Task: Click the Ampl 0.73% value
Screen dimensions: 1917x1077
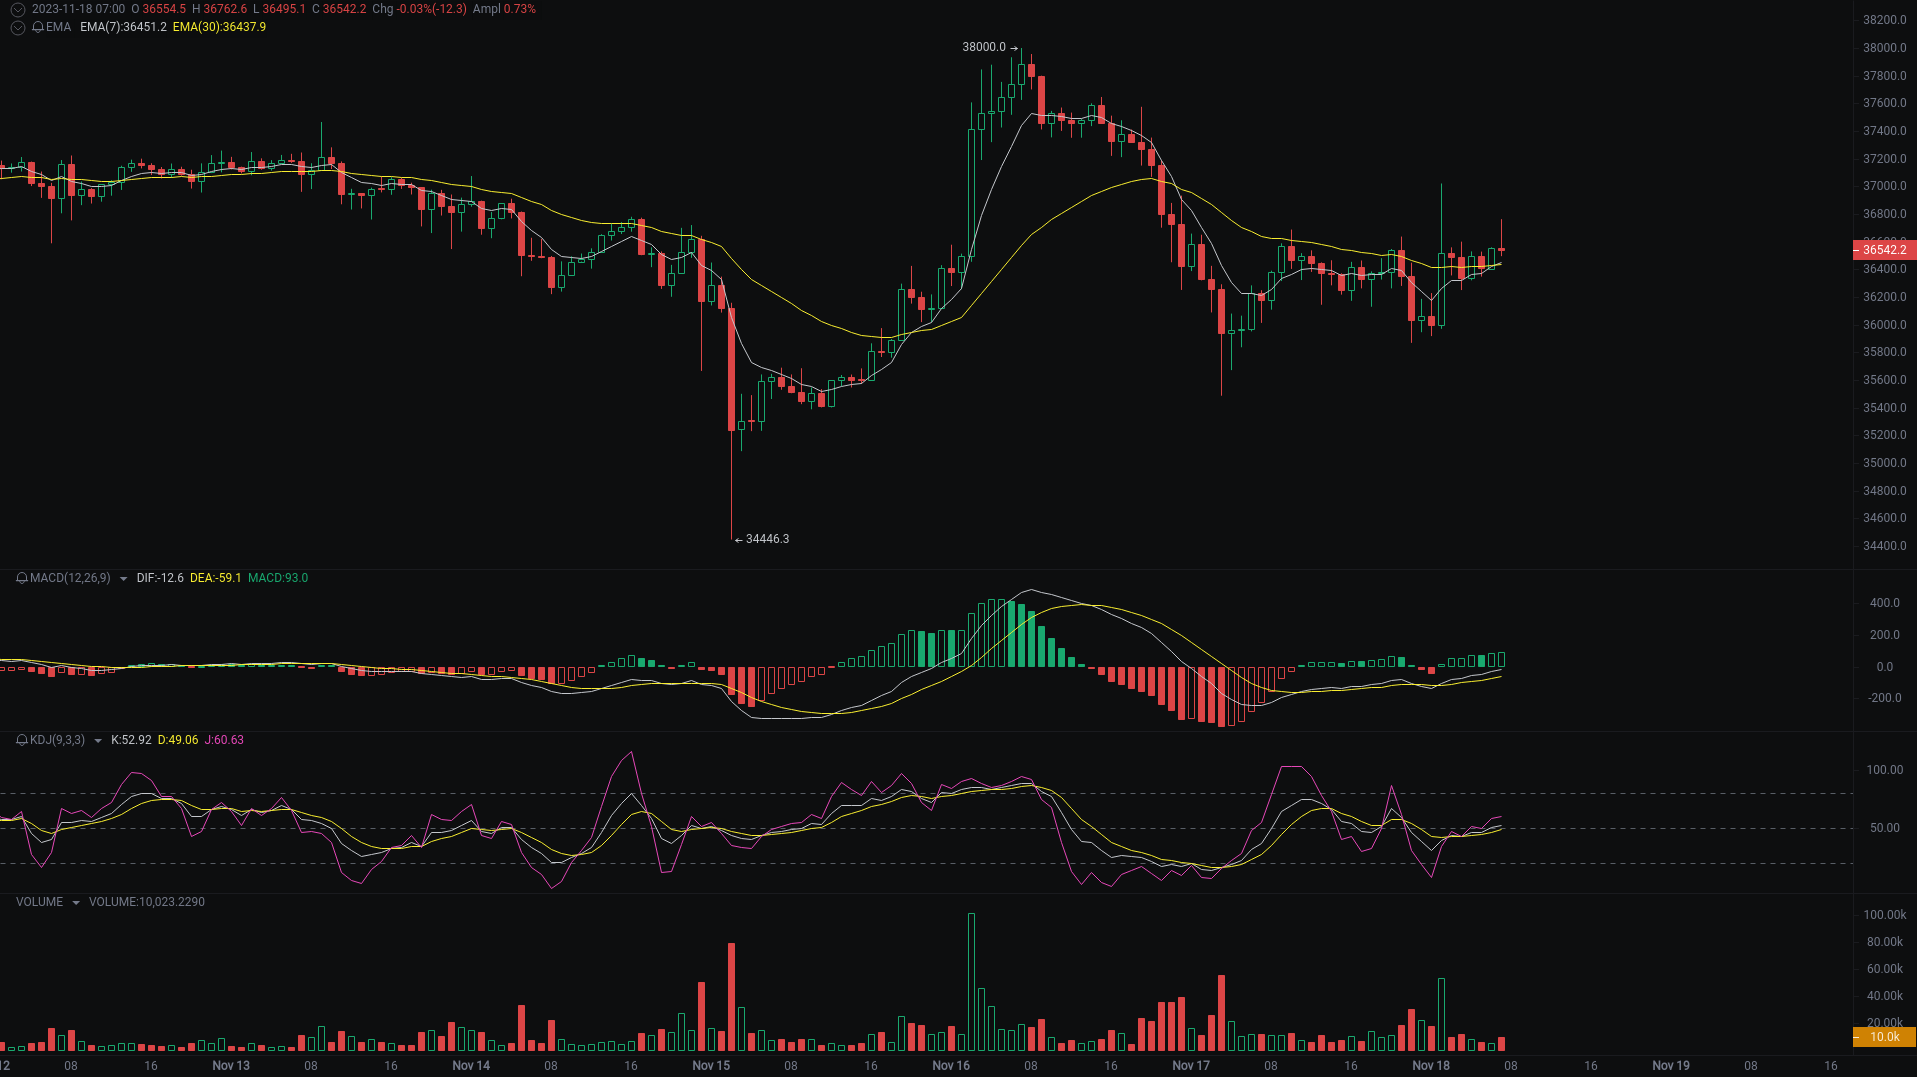Action: tap(504, 9)
